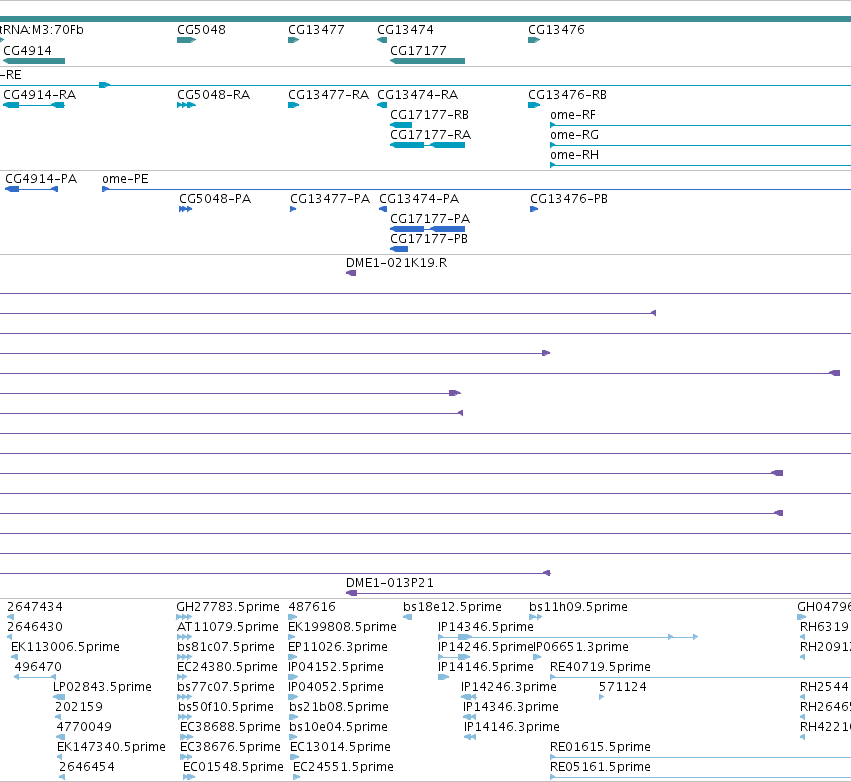Click the ome-RF transcript label
The image size is (851, 782).
(x=573, y=115)
